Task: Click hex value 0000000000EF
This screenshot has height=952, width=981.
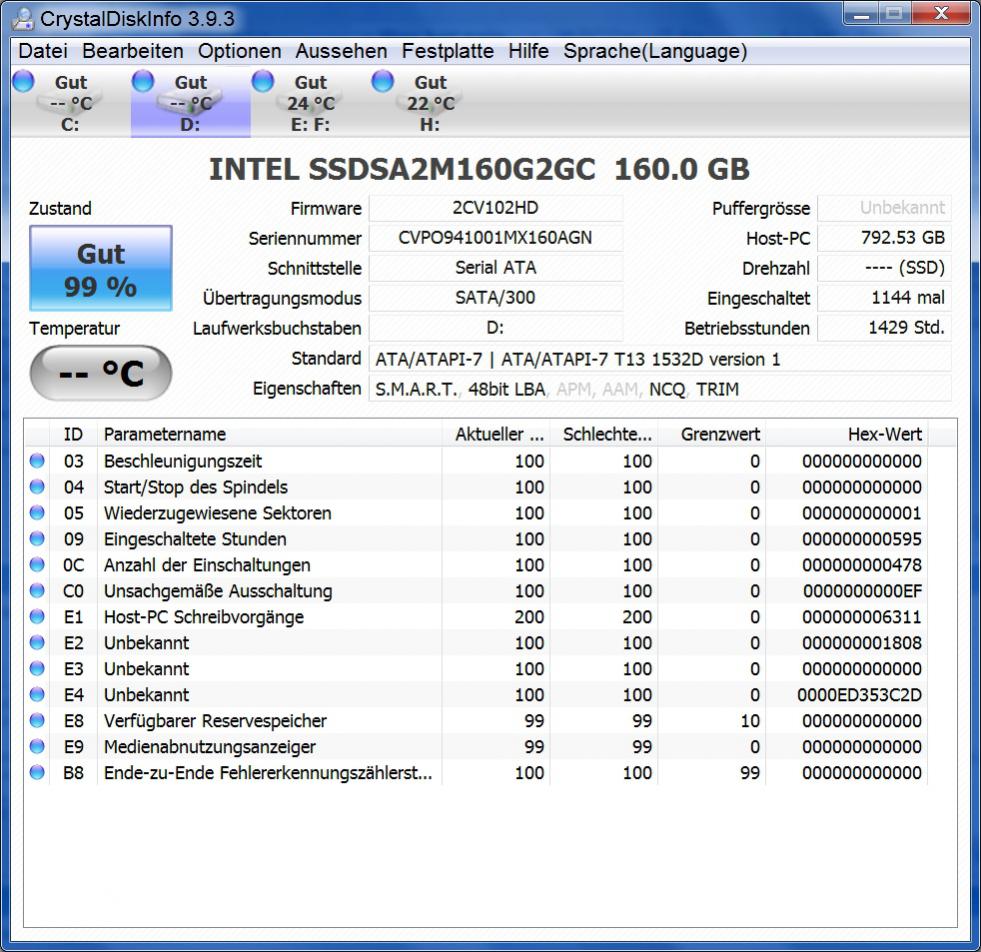Action: coord(862,590)
